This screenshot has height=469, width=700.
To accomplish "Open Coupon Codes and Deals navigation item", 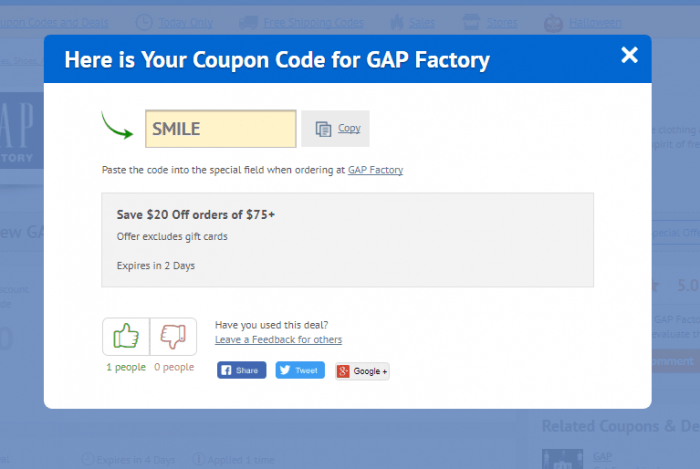I will pyautogui.click(x=55, y=21).
